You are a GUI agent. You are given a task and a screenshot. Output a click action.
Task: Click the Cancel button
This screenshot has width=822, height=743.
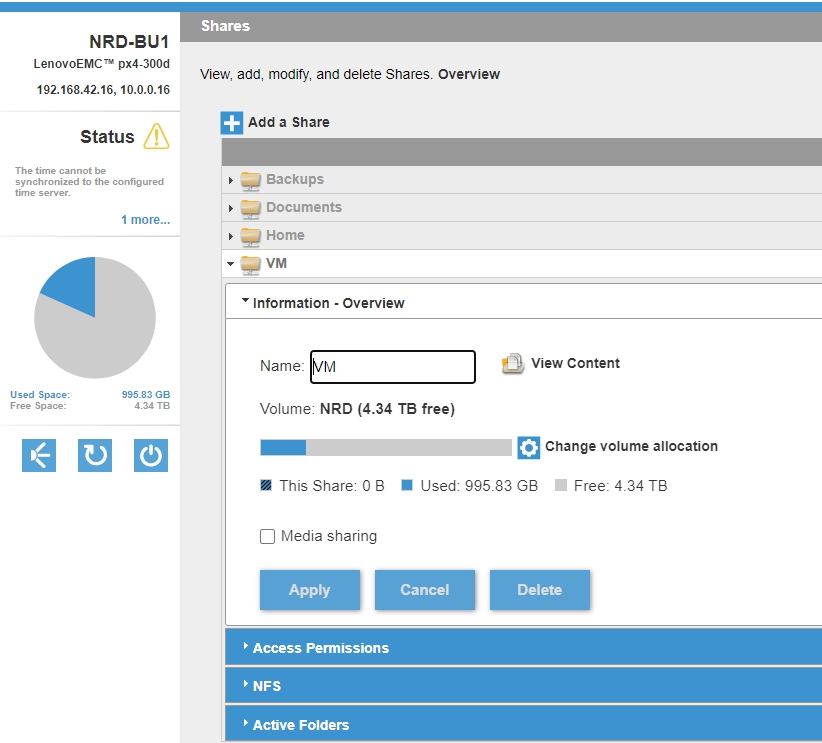pyautogui.click(x=425, y=590)
